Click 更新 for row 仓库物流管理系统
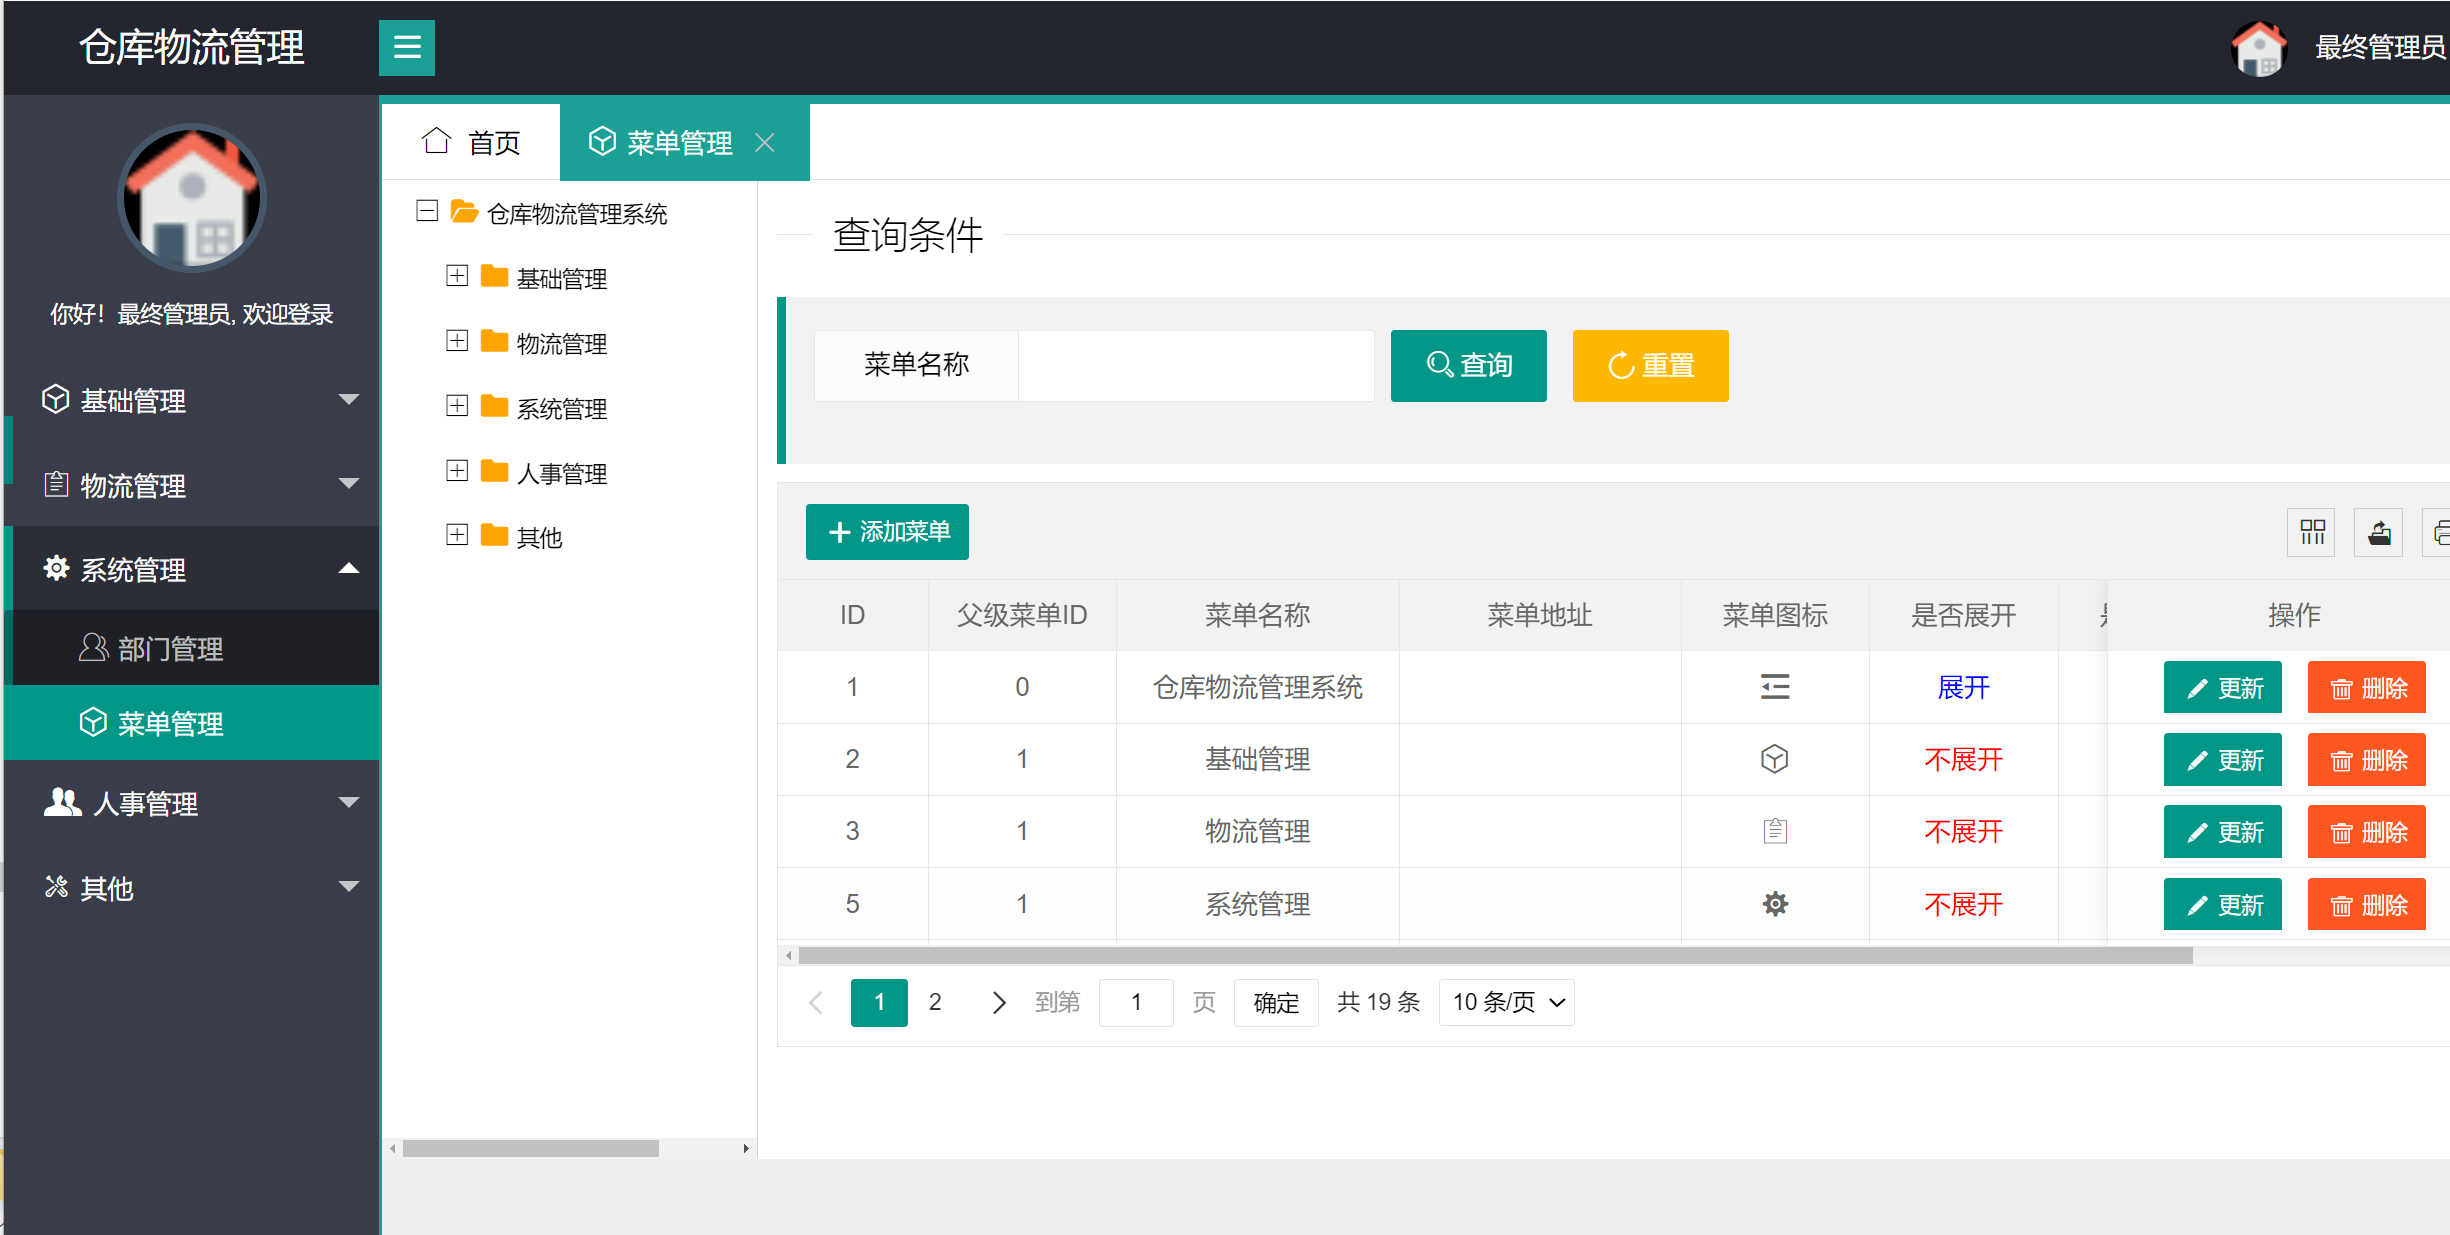 click(2222, 688)
